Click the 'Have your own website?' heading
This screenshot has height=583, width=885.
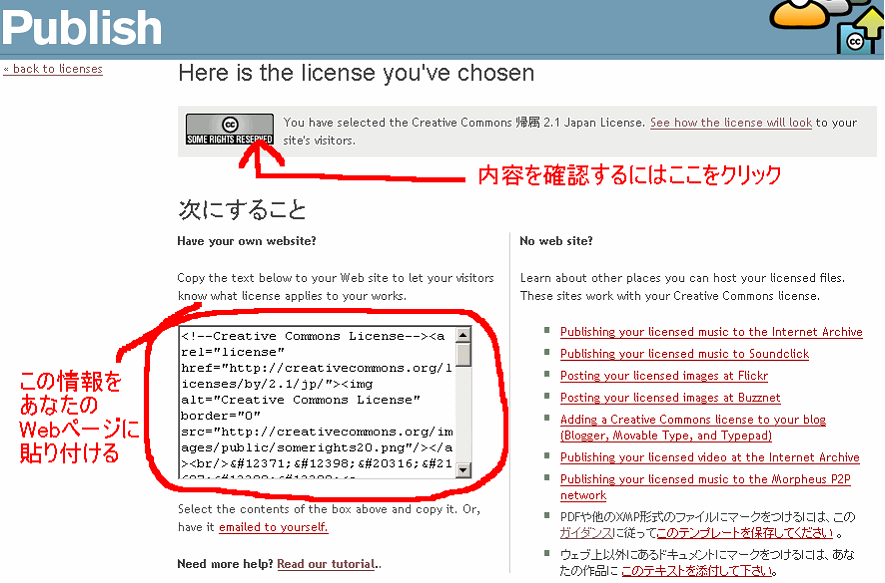(247, 241)
